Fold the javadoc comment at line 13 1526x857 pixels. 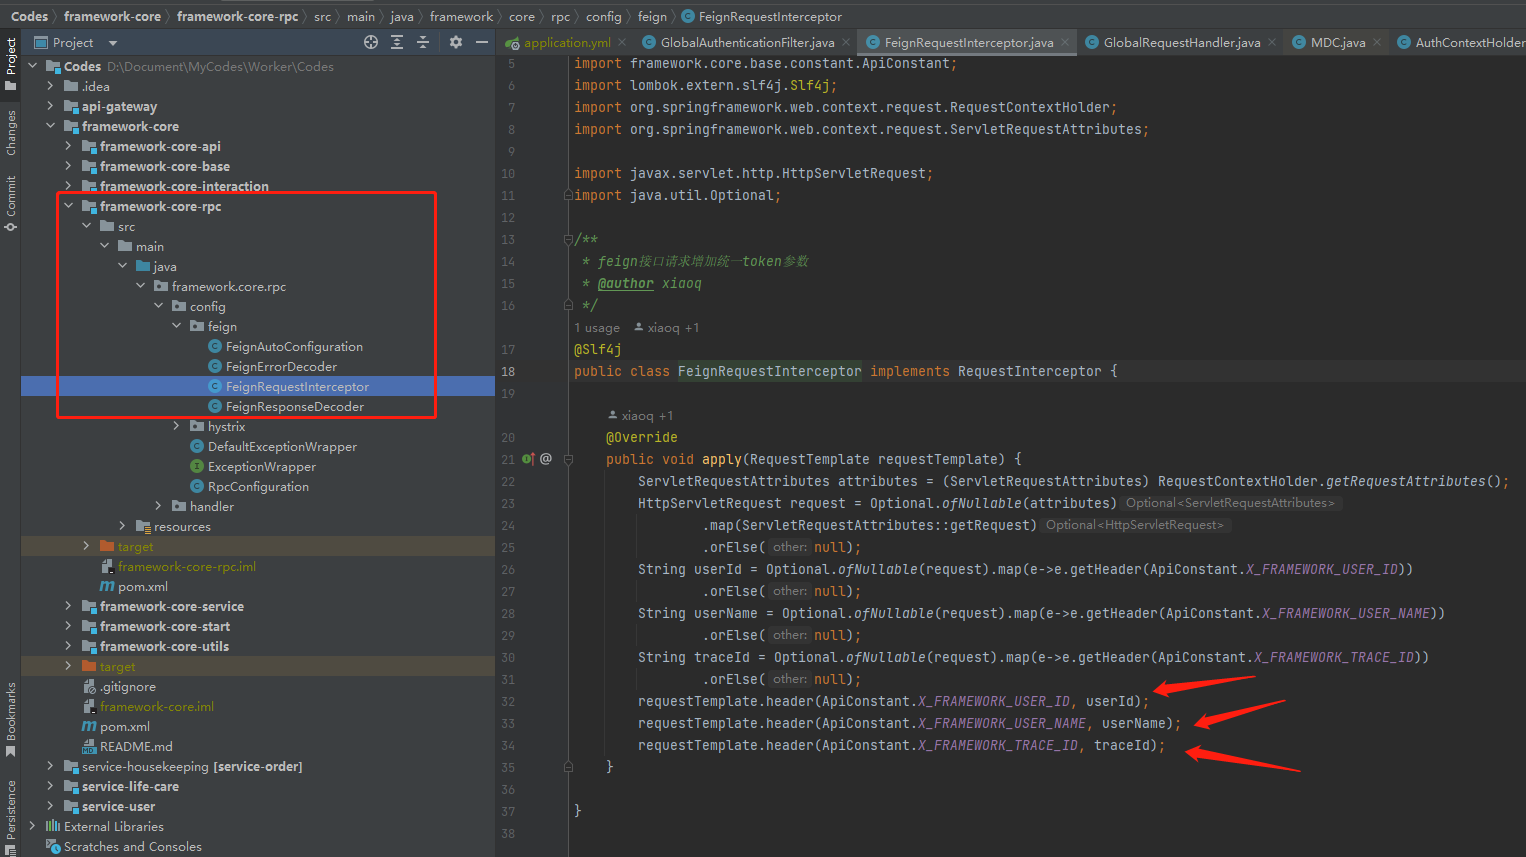click(568, 239)
